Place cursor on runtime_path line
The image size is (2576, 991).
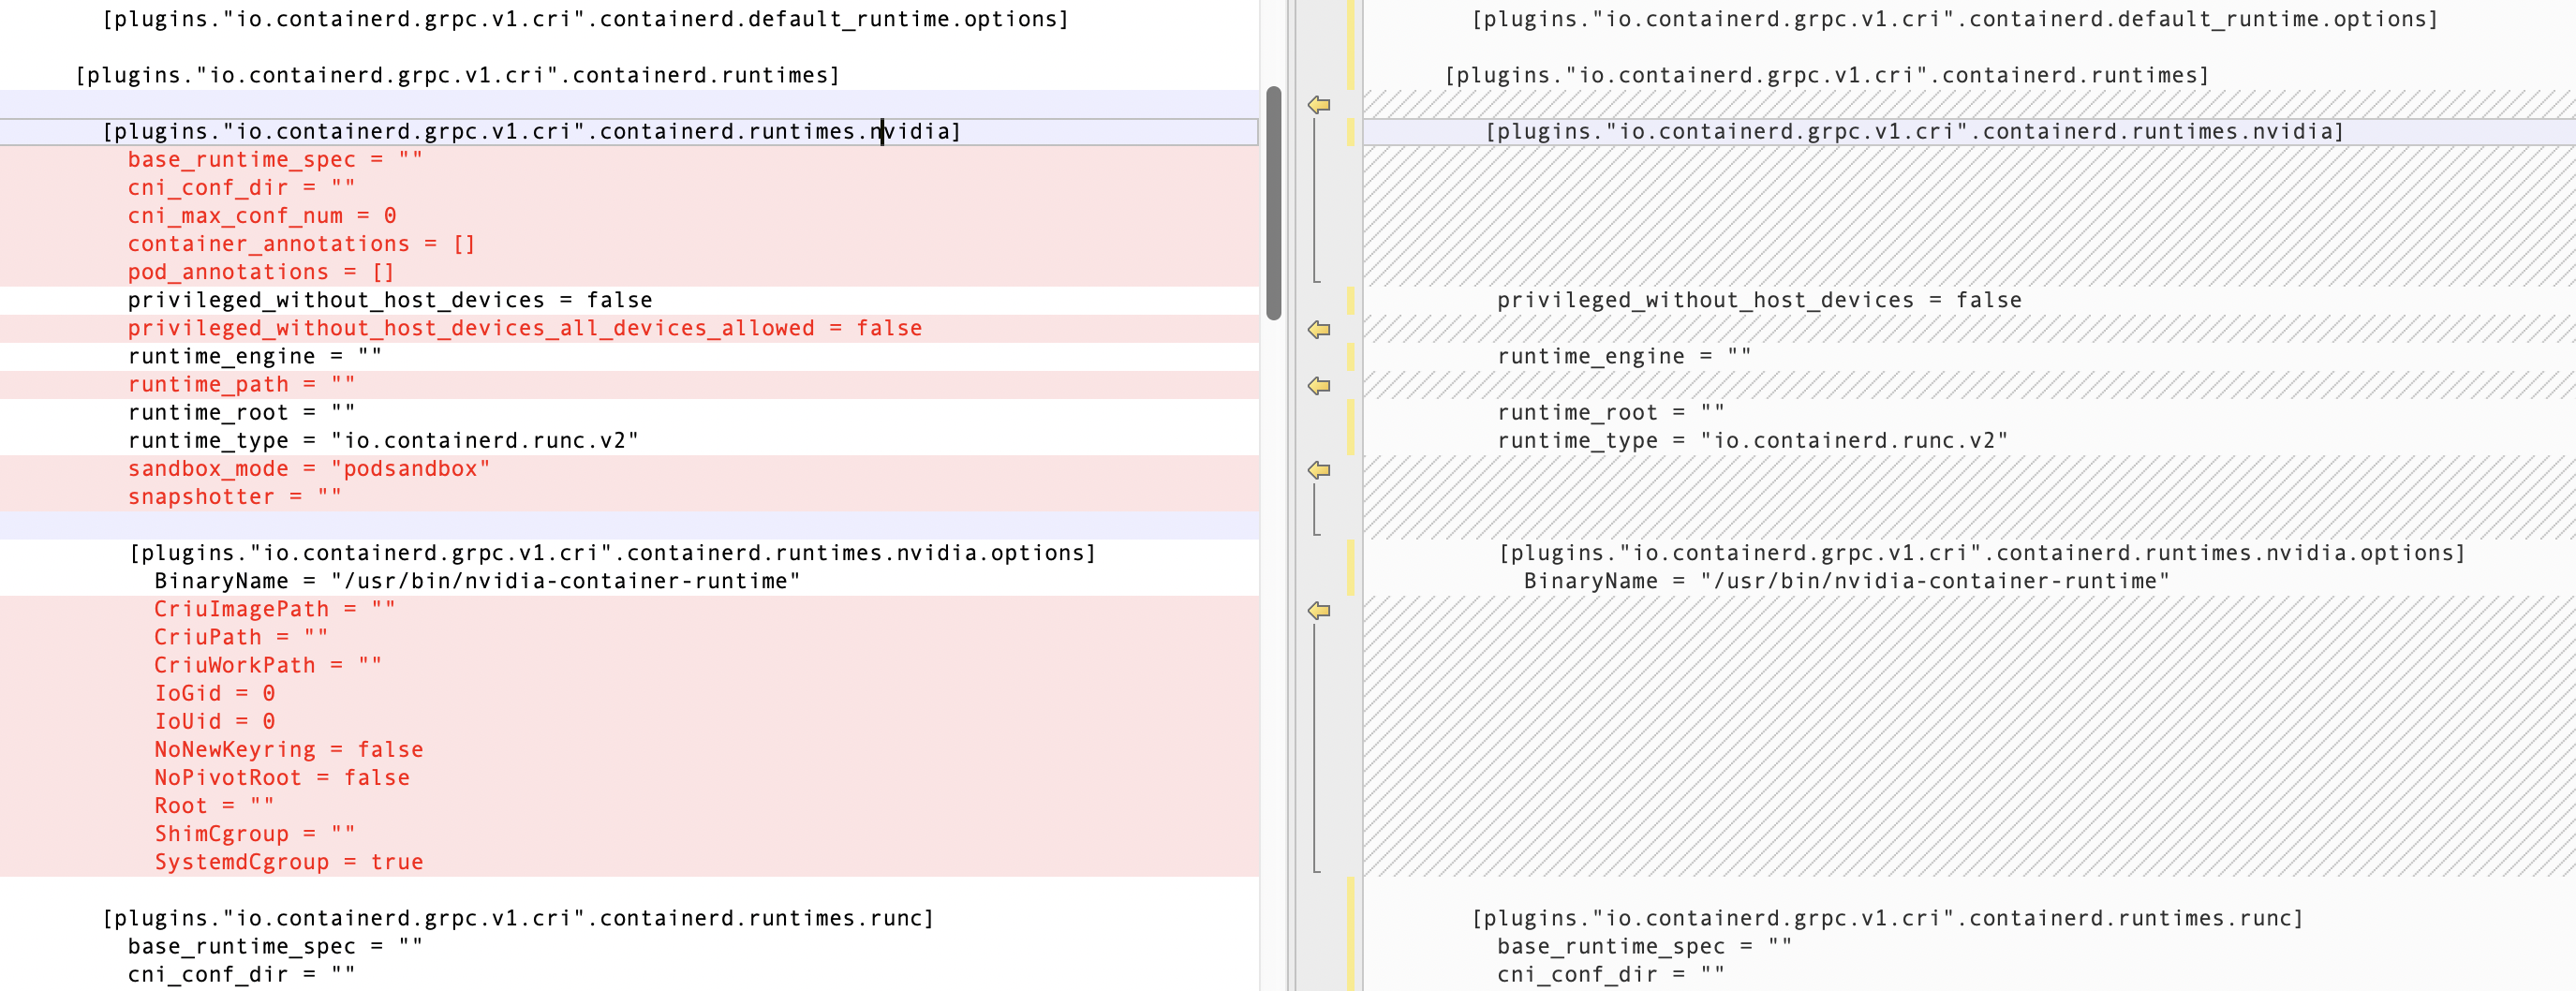click(241, 384)
